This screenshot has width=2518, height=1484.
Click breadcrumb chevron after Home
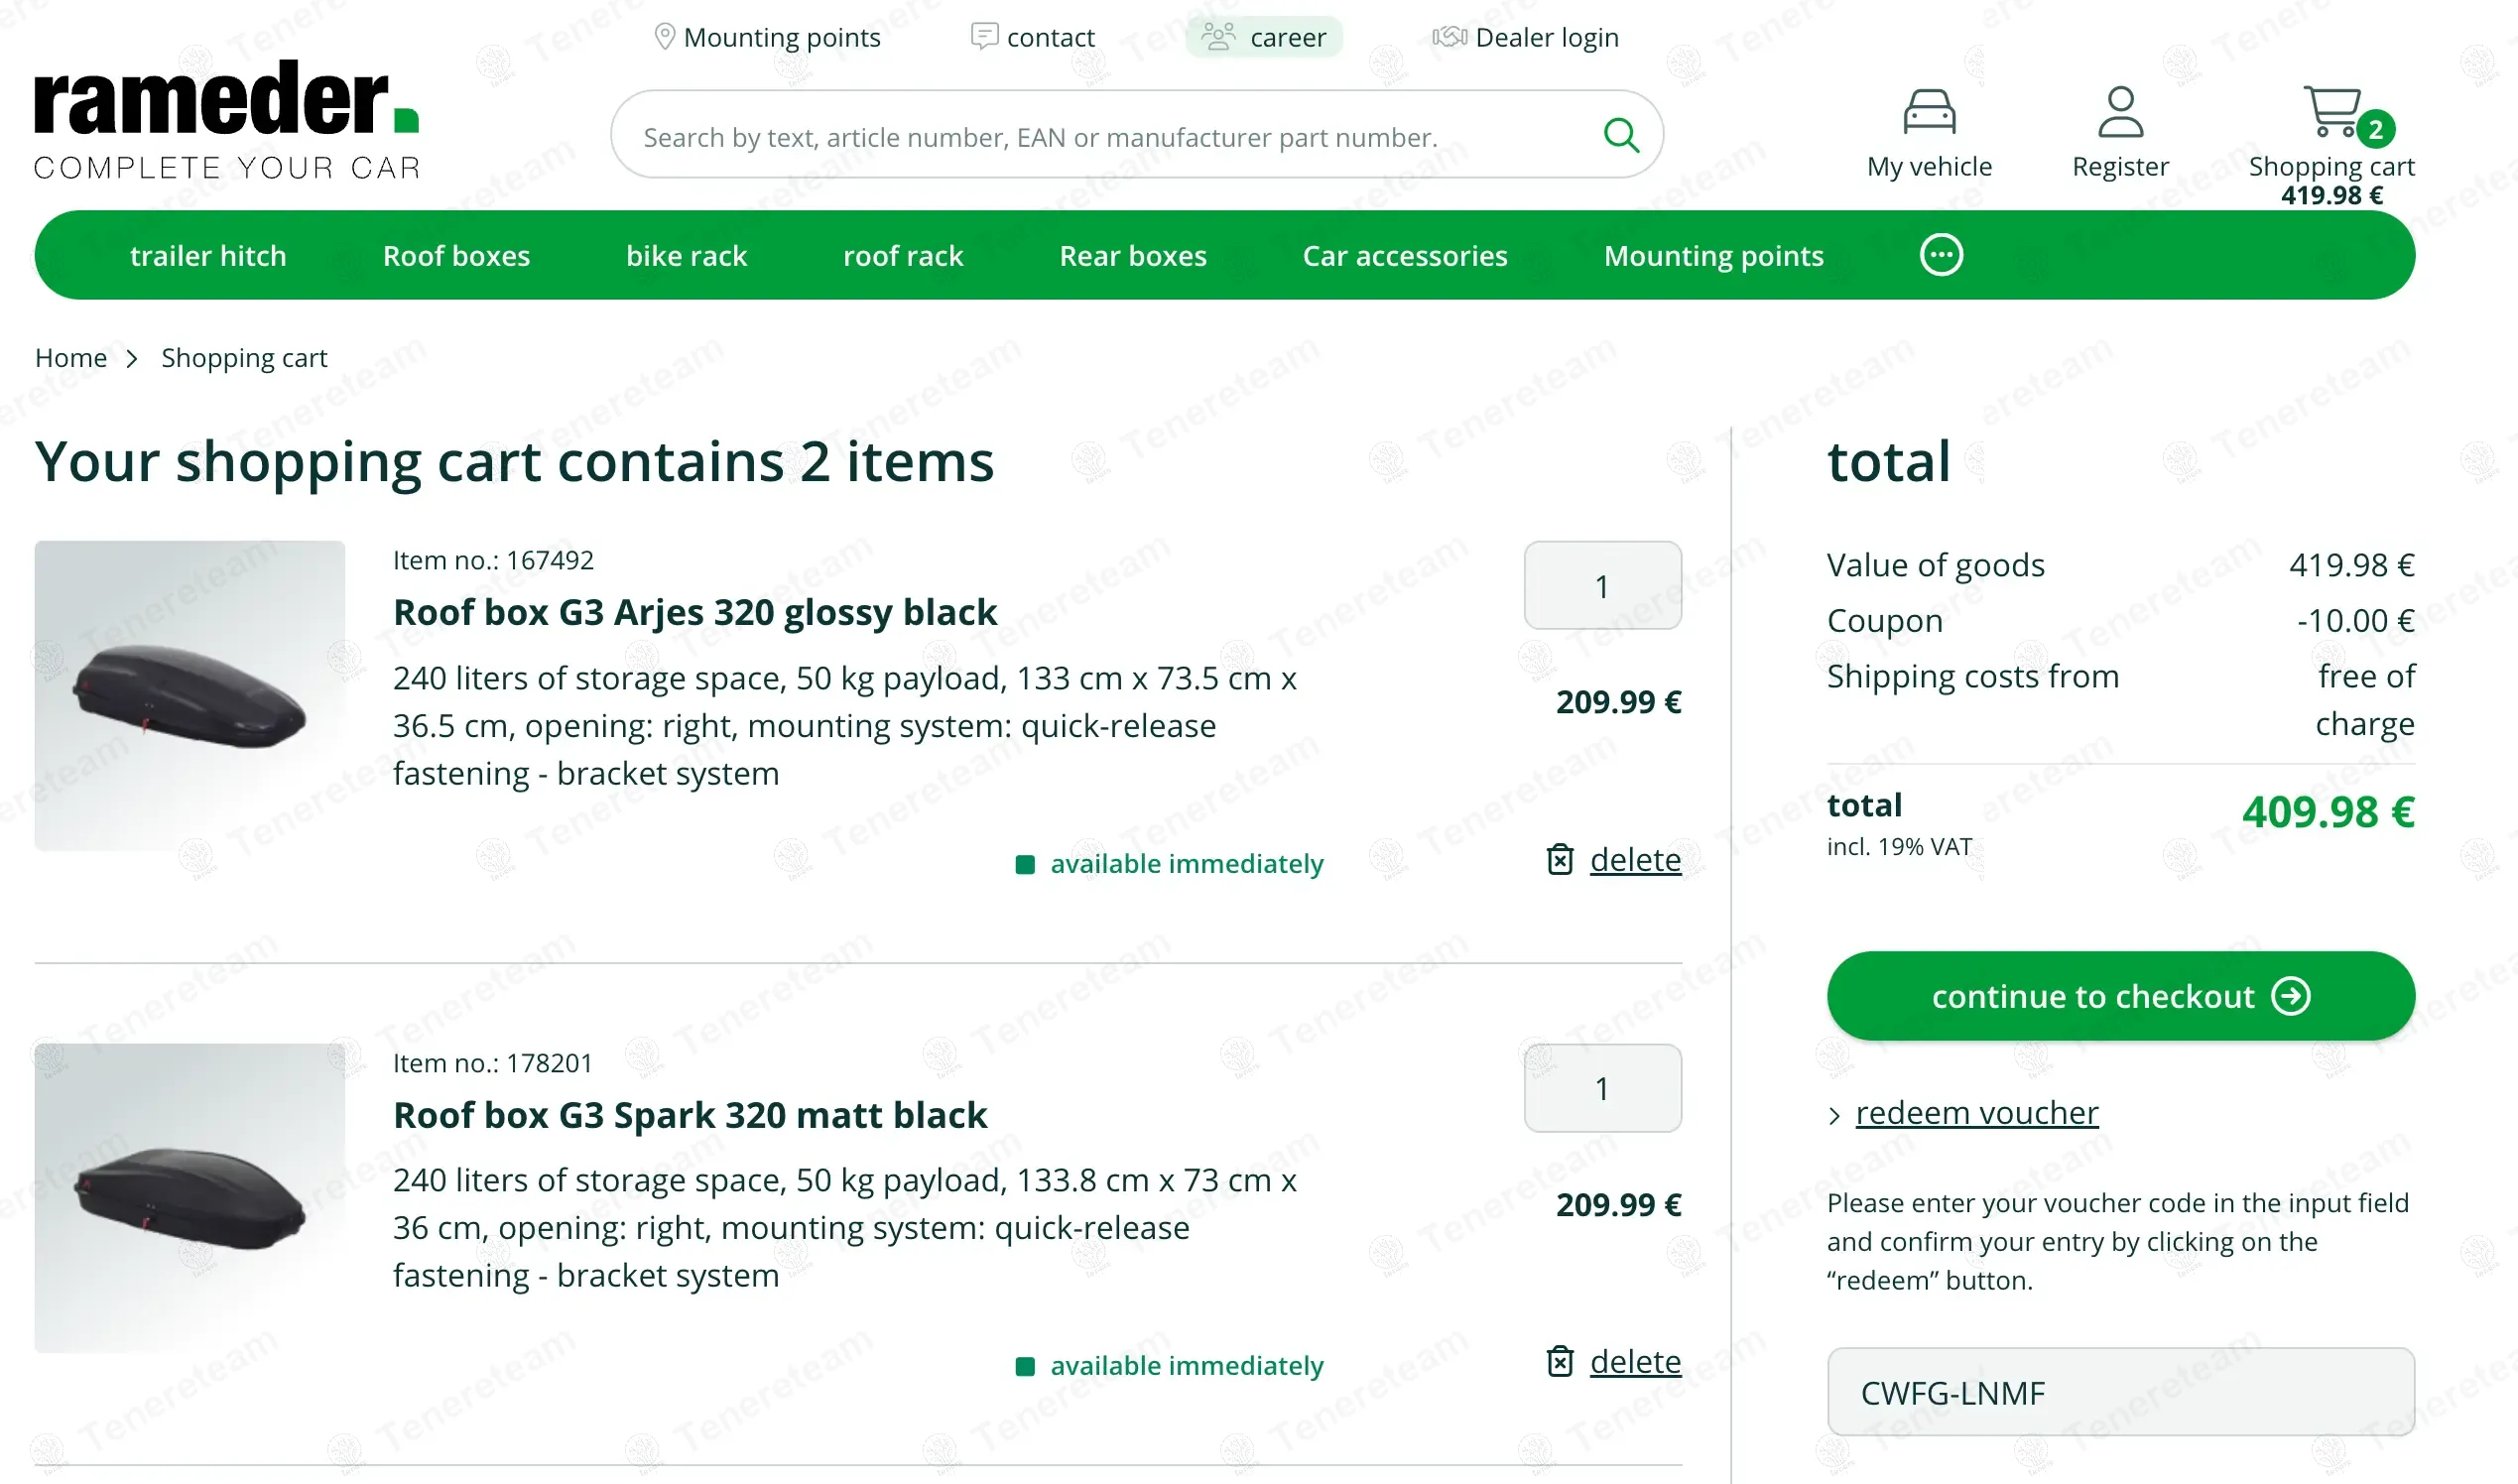click(x=132, y=358)
